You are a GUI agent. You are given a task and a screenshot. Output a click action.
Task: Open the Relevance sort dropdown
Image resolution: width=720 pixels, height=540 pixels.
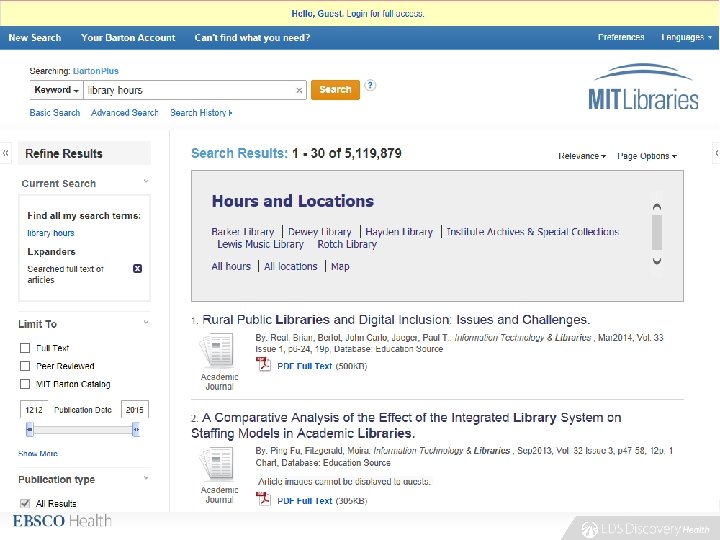(x=582, y=156)
